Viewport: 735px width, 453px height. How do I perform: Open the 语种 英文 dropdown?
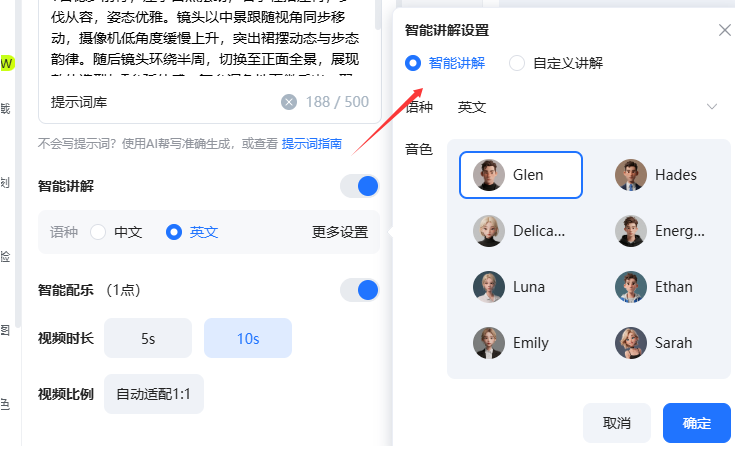[x=587, y=107]
